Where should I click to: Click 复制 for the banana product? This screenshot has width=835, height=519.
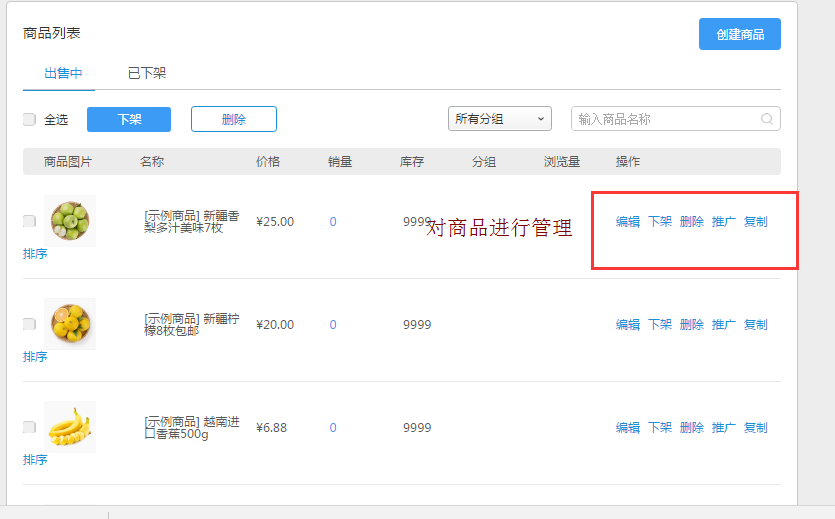(x=755, y=428)
